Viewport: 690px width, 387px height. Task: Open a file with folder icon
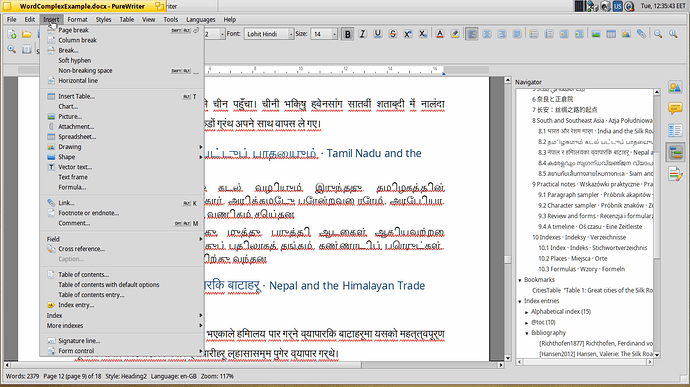(x=27, y=34)
